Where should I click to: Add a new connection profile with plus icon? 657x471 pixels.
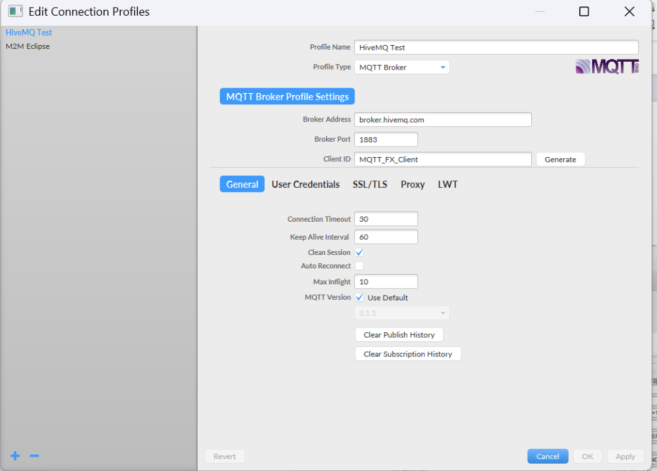coord(15,455)
